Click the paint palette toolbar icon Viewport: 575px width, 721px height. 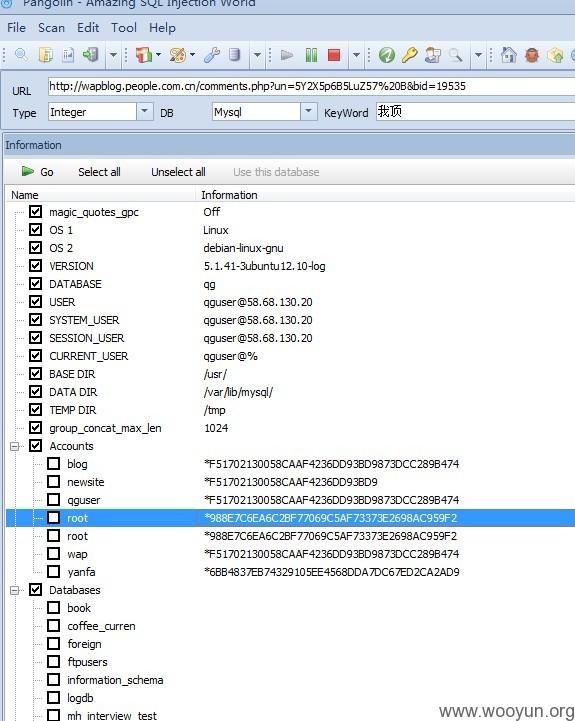click(x=177, y=55)
